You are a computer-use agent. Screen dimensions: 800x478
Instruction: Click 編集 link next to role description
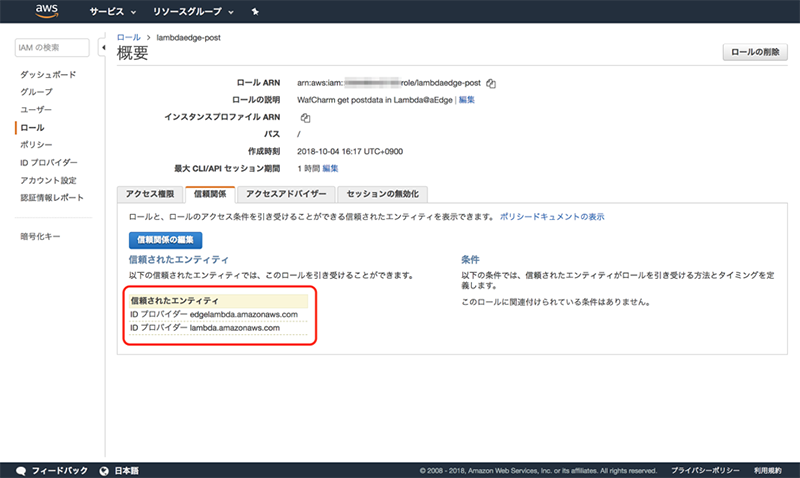467,100
